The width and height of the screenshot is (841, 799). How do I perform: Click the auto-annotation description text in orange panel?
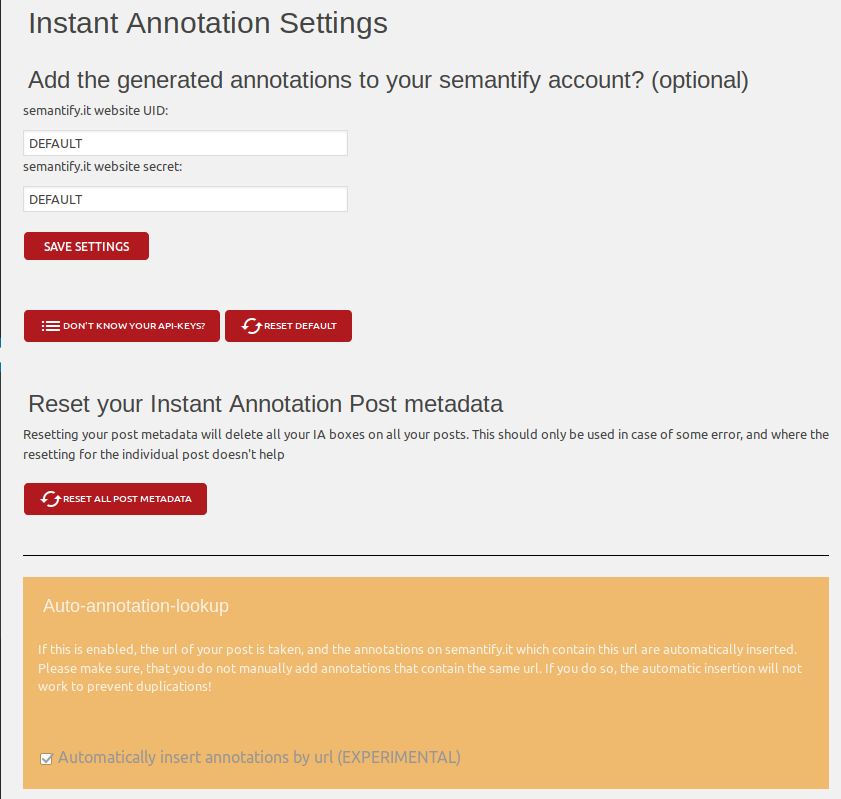(x=420, y=668)
